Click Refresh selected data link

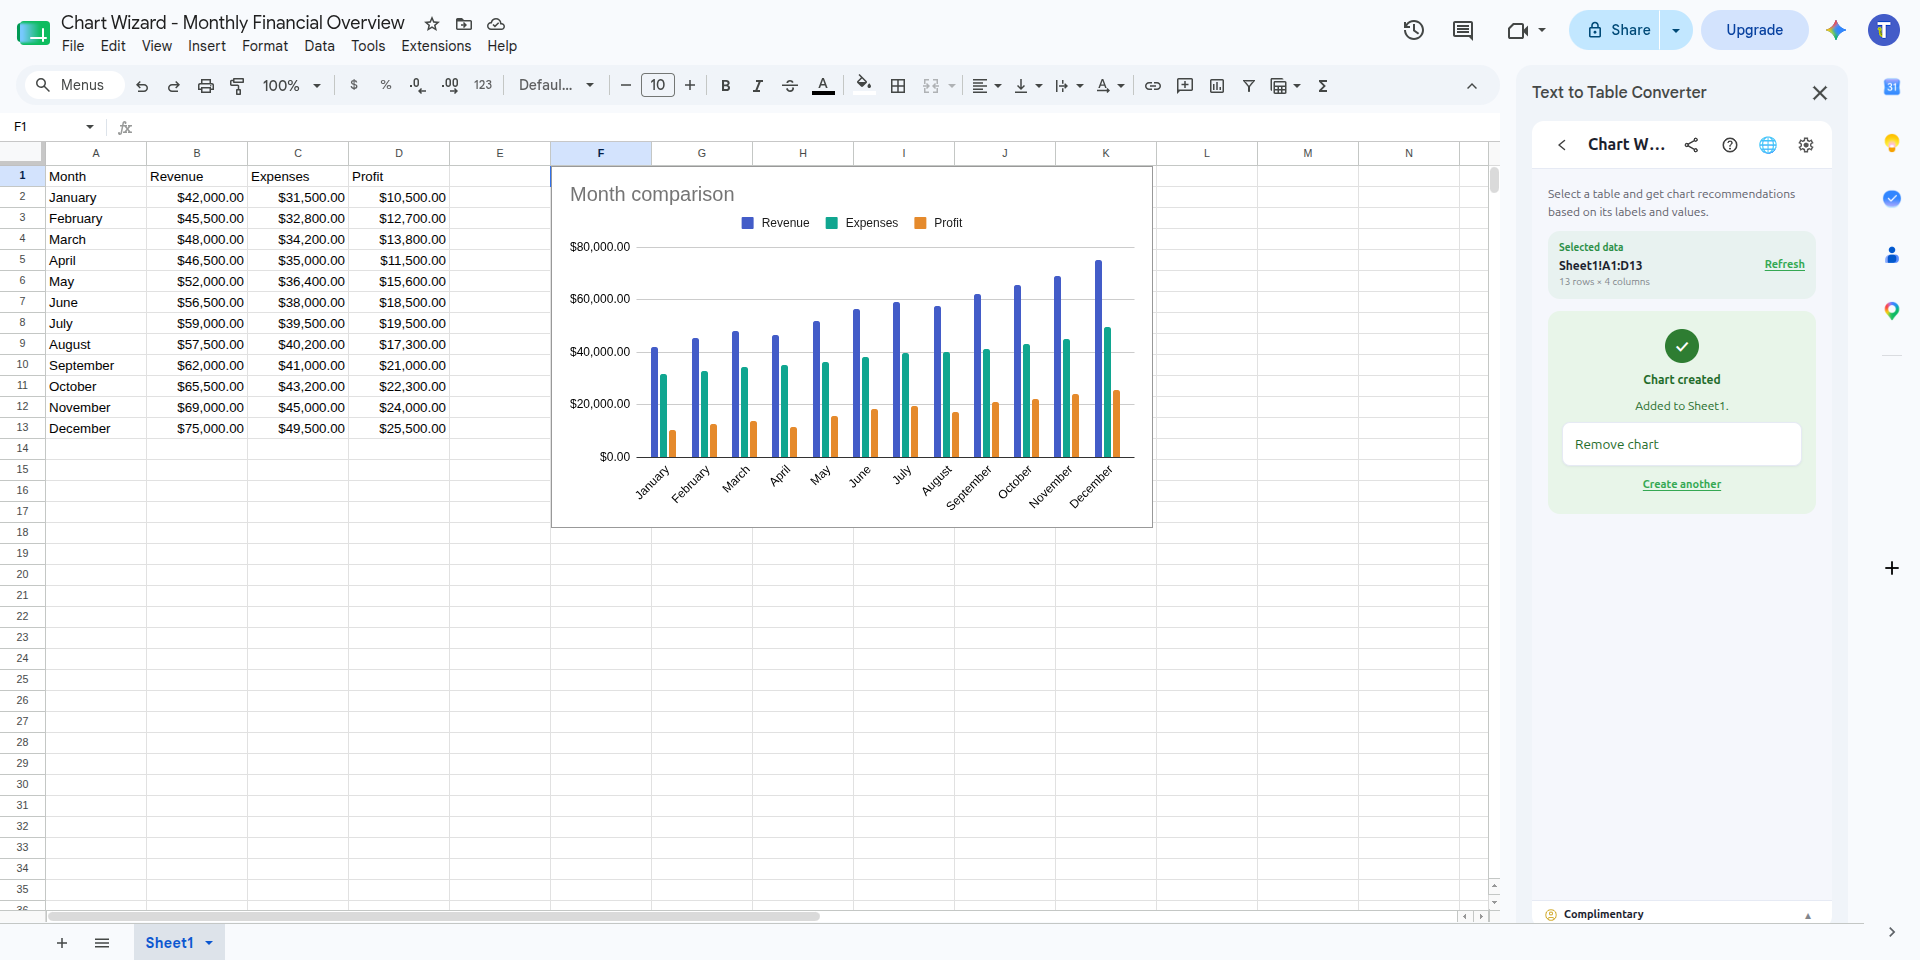tap(1784, 264)
